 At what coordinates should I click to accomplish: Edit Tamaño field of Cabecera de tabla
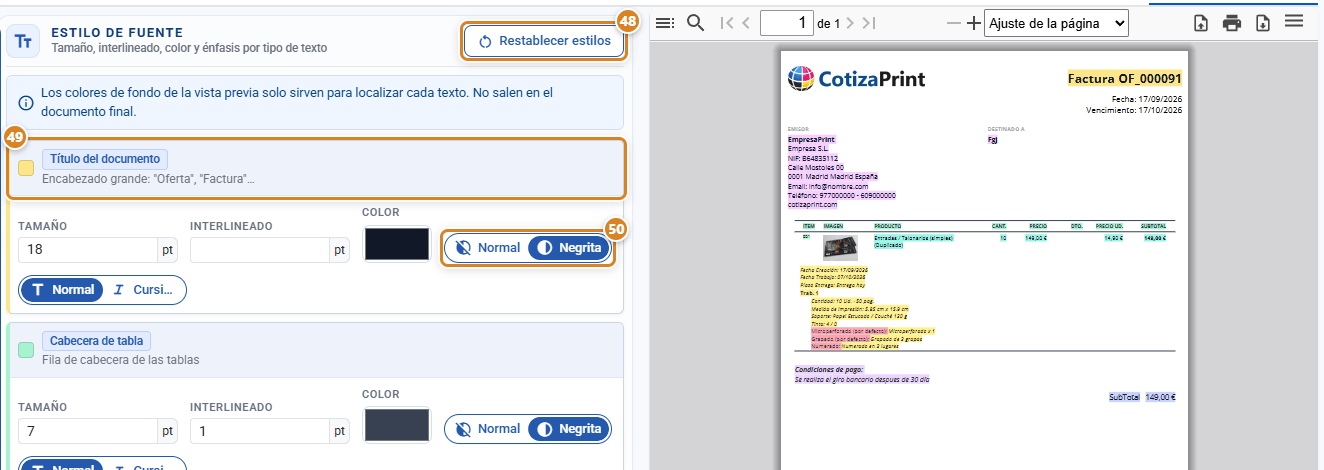click(x=88, y=431)
